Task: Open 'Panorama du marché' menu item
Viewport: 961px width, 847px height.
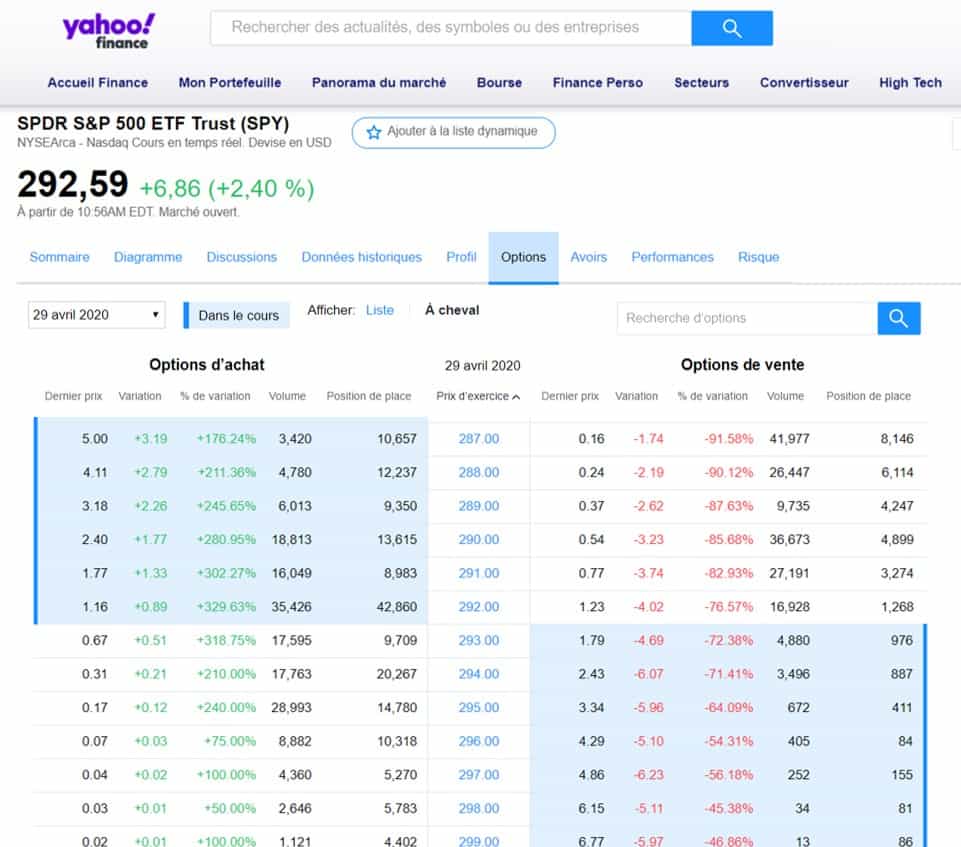Action: 379,83
